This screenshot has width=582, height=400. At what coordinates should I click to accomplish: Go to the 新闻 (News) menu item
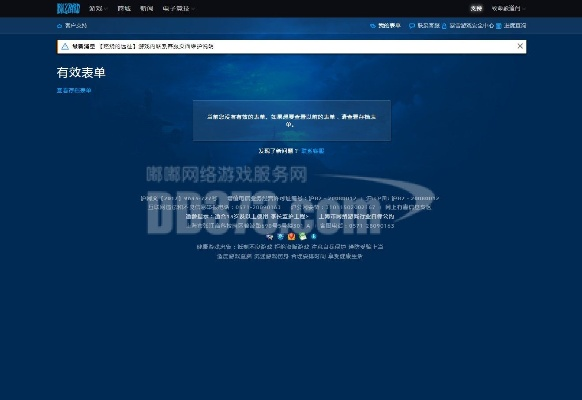147,9
